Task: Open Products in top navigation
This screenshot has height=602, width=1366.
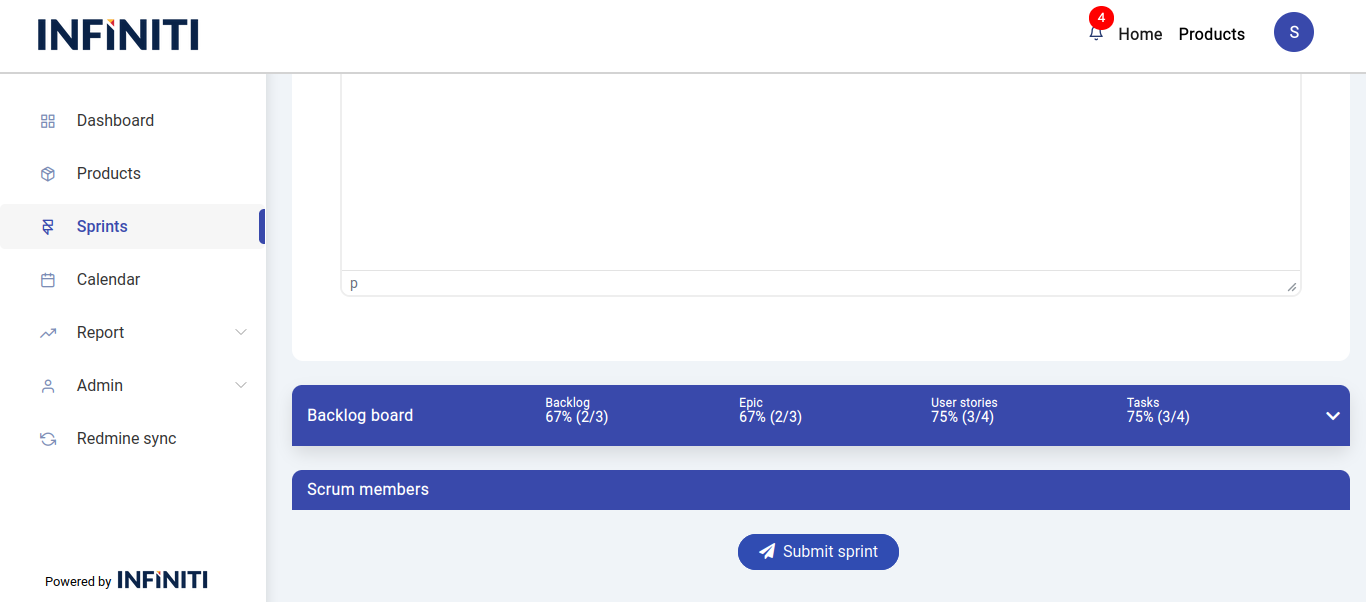Action: tap(1211, 34)
